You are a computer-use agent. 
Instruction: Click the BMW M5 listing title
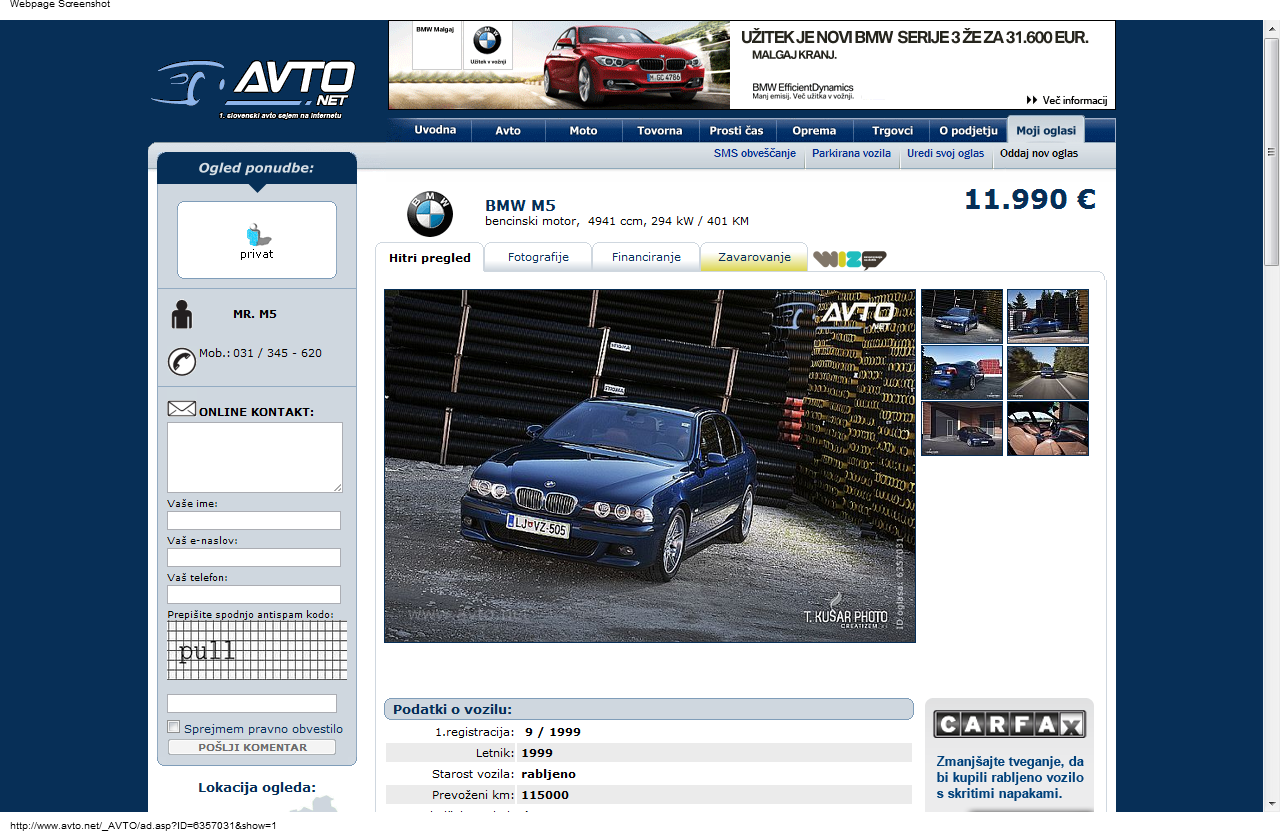pos(520,206)
